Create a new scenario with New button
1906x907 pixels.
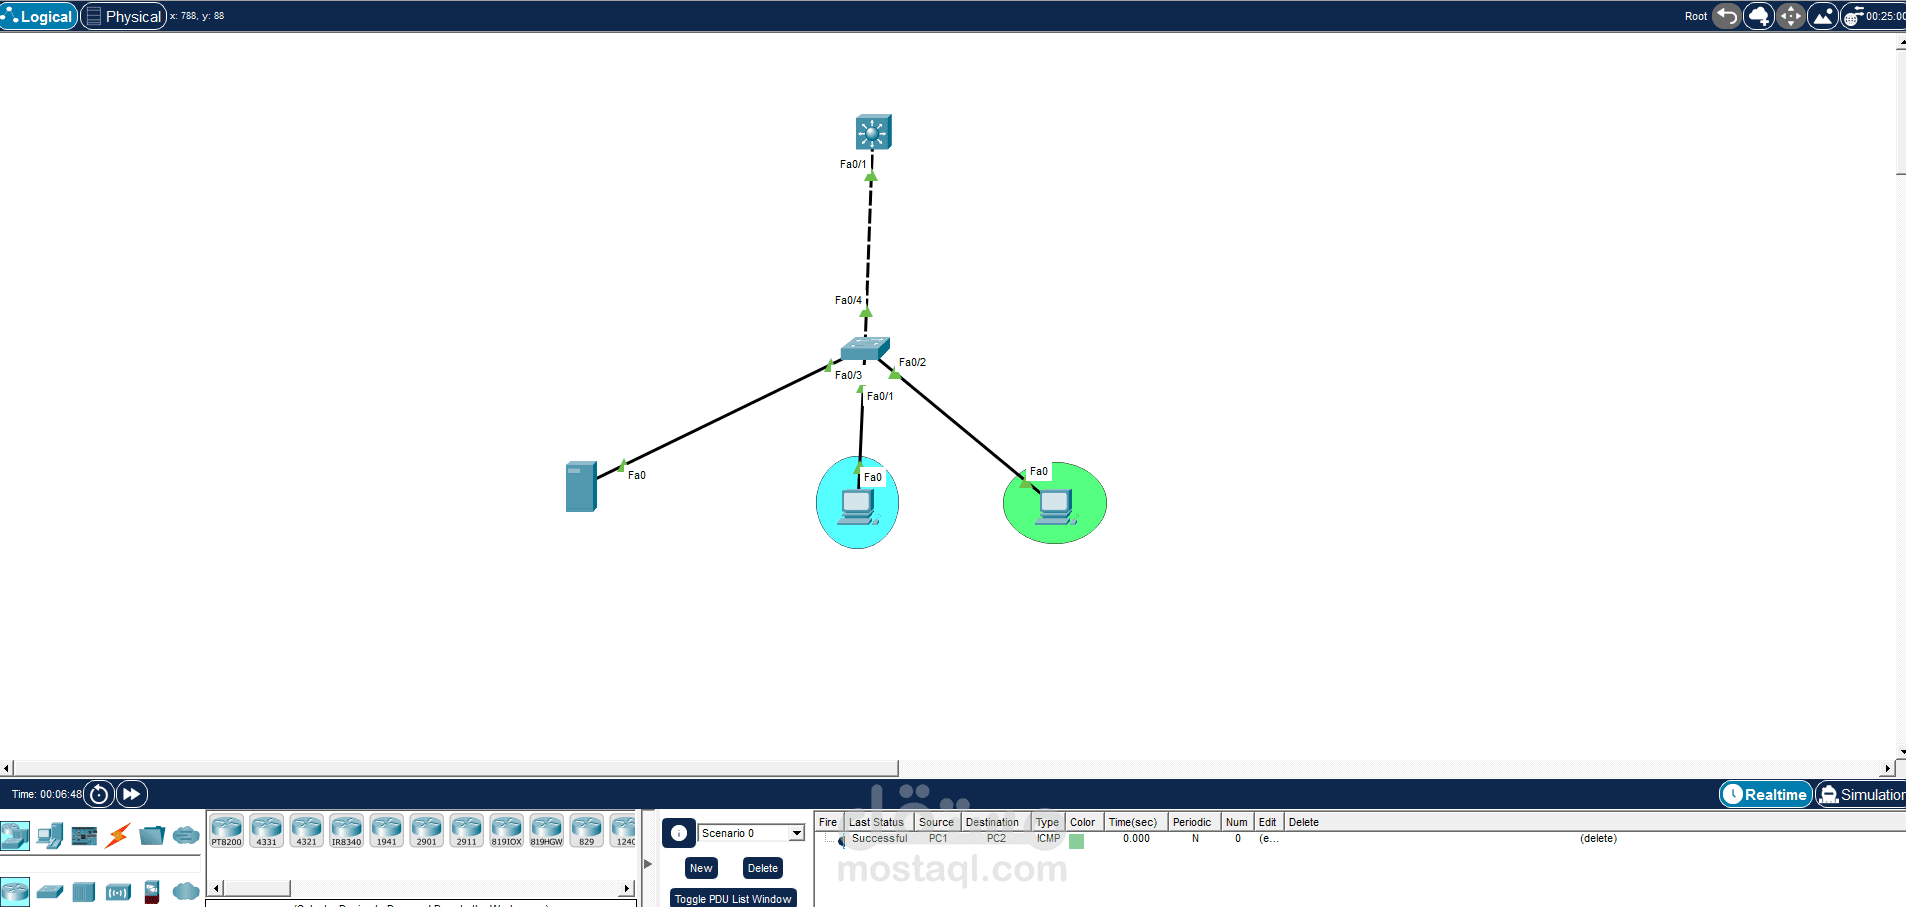click(x=700, y=868)
